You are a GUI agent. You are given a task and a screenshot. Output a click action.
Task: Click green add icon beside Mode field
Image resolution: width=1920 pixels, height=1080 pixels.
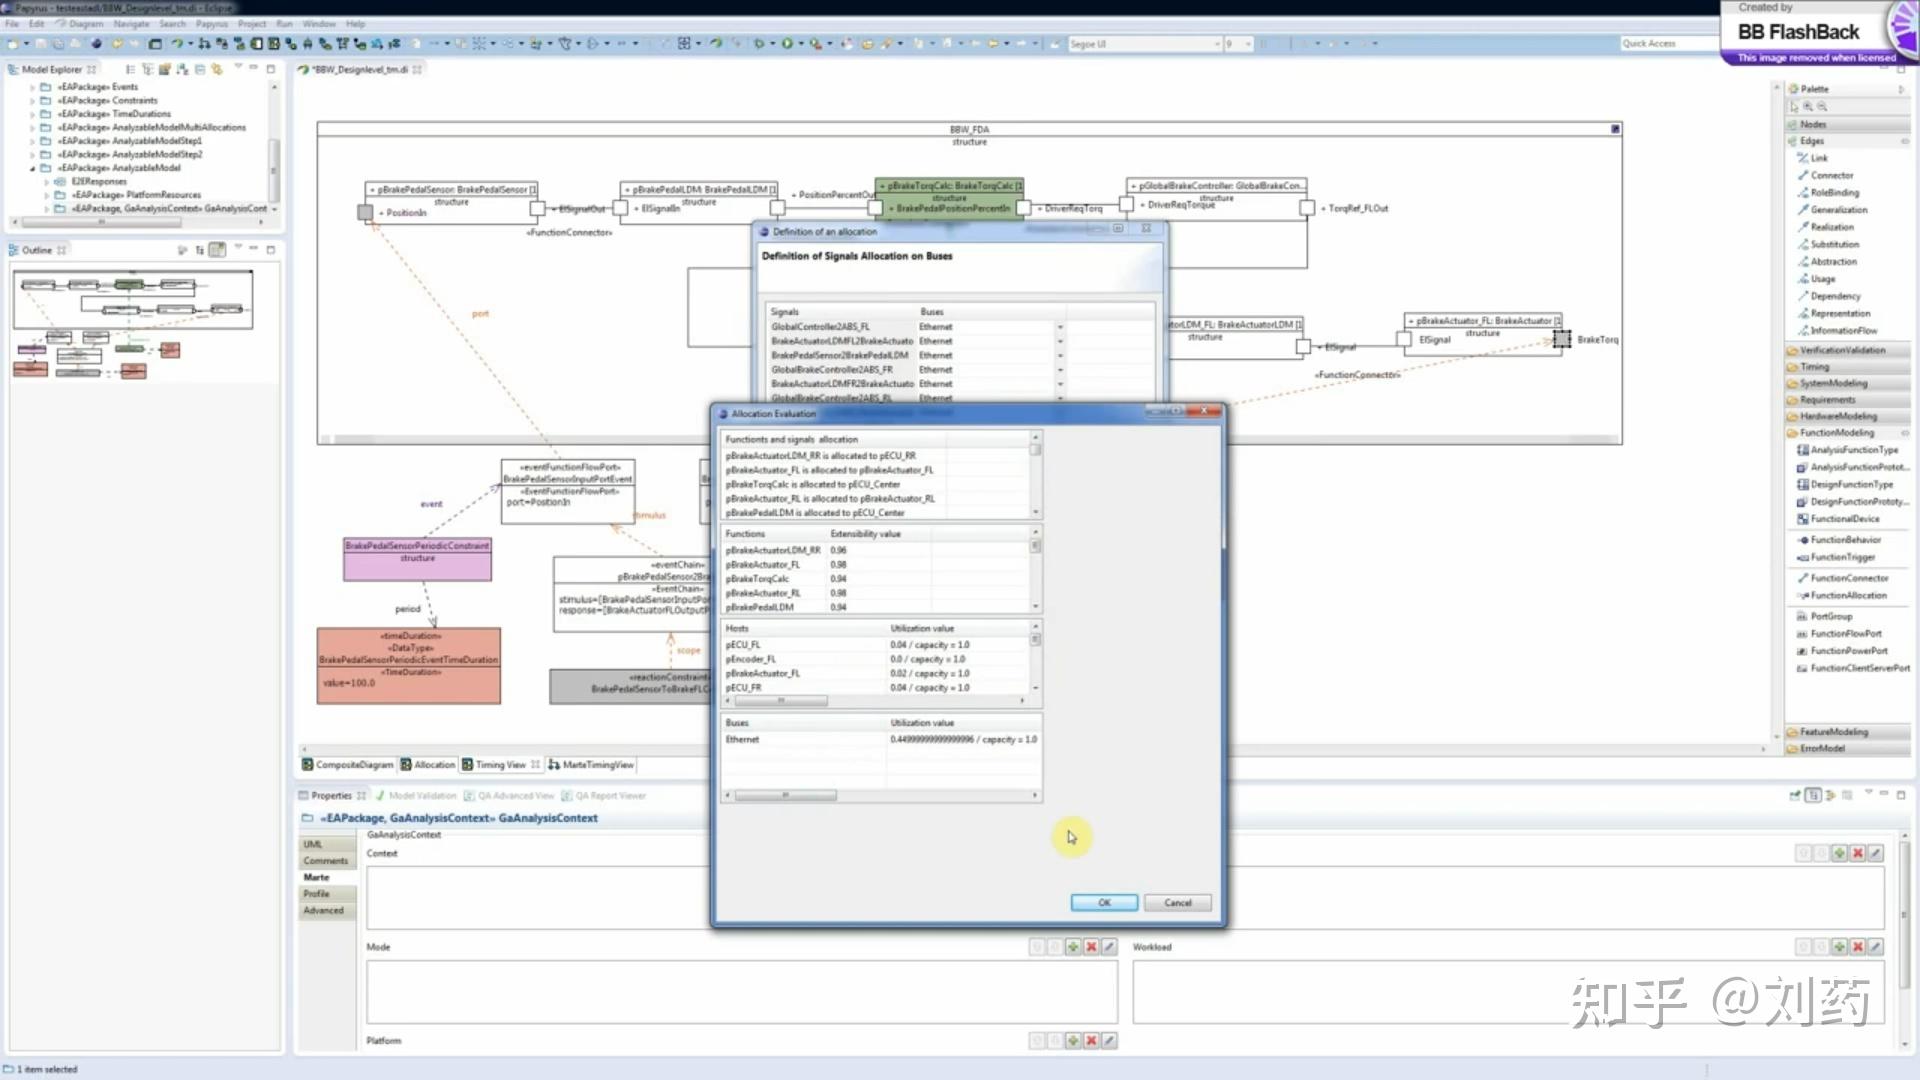point(1073,947)
